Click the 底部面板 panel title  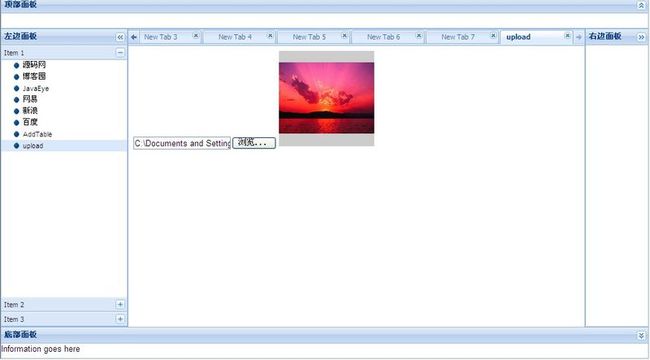pos(20,334)
